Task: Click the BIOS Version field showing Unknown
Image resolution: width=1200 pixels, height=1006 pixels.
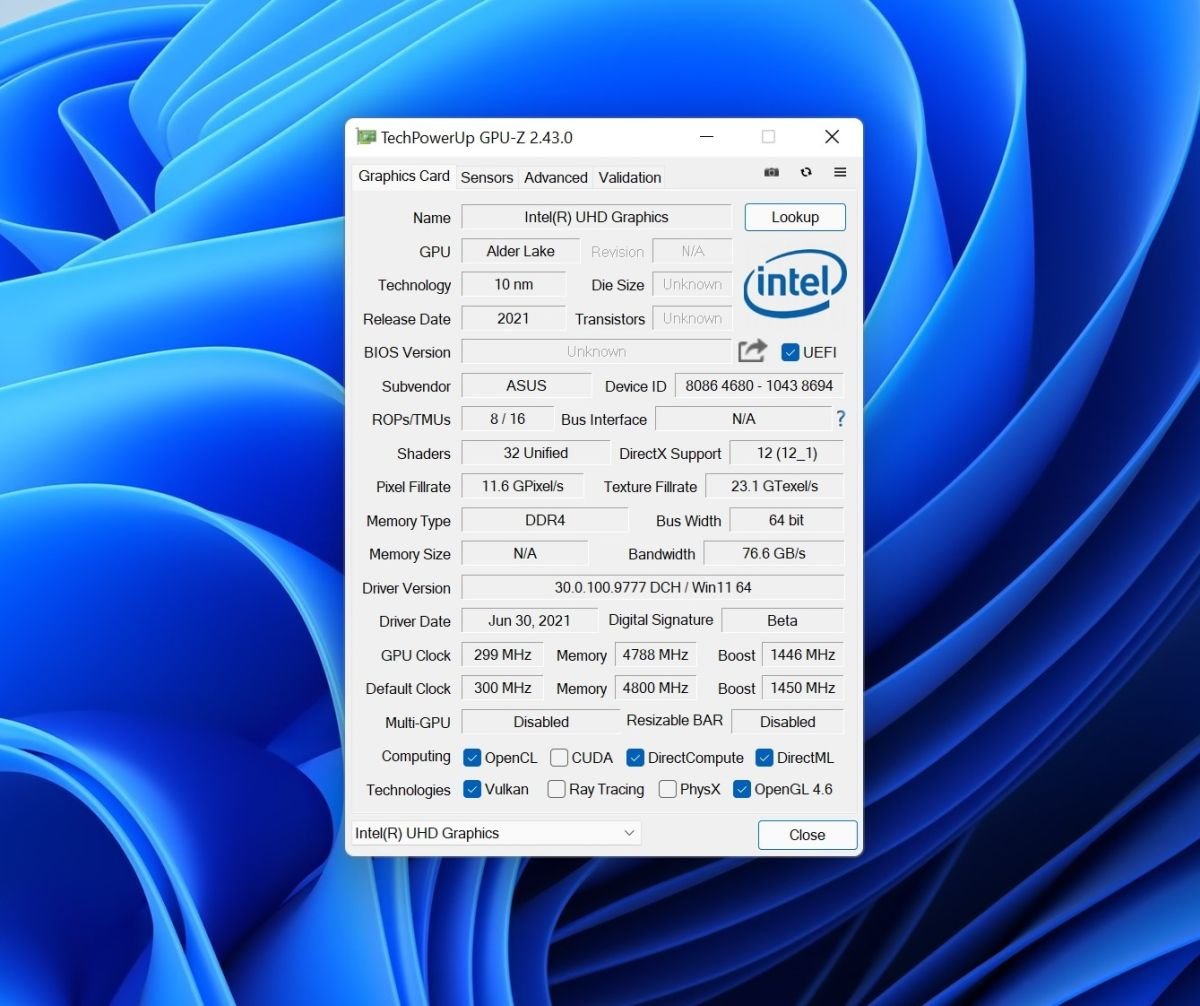Action: point(596,352)
